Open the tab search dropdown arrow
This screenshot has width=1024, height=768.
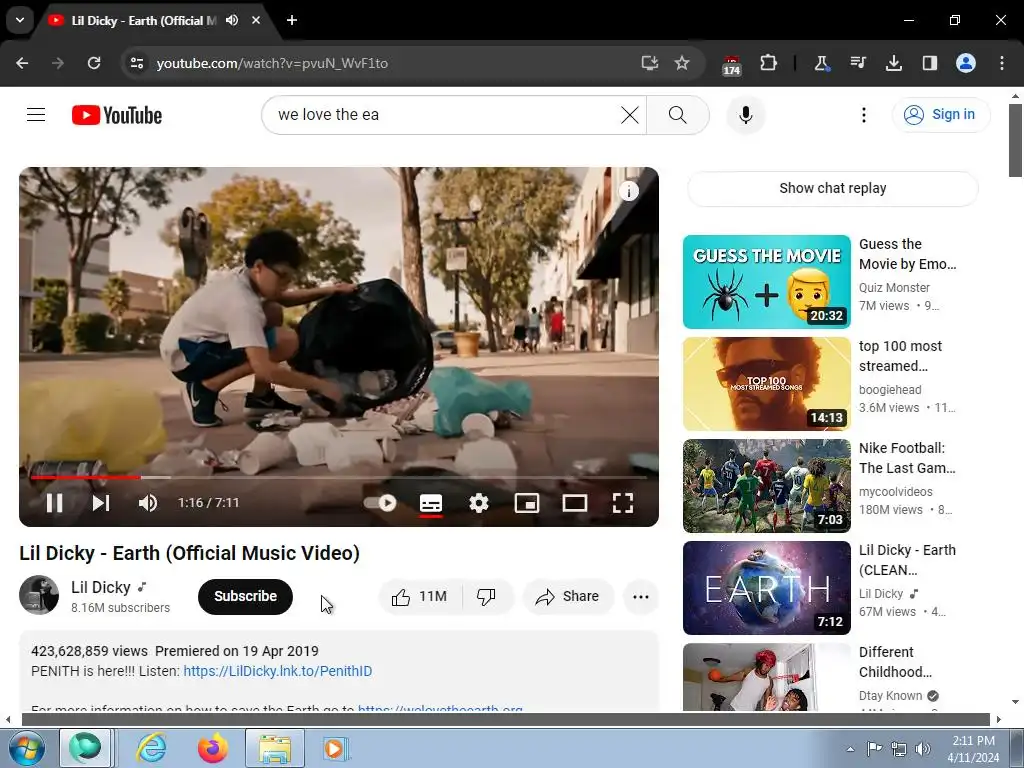coord(20,20)
